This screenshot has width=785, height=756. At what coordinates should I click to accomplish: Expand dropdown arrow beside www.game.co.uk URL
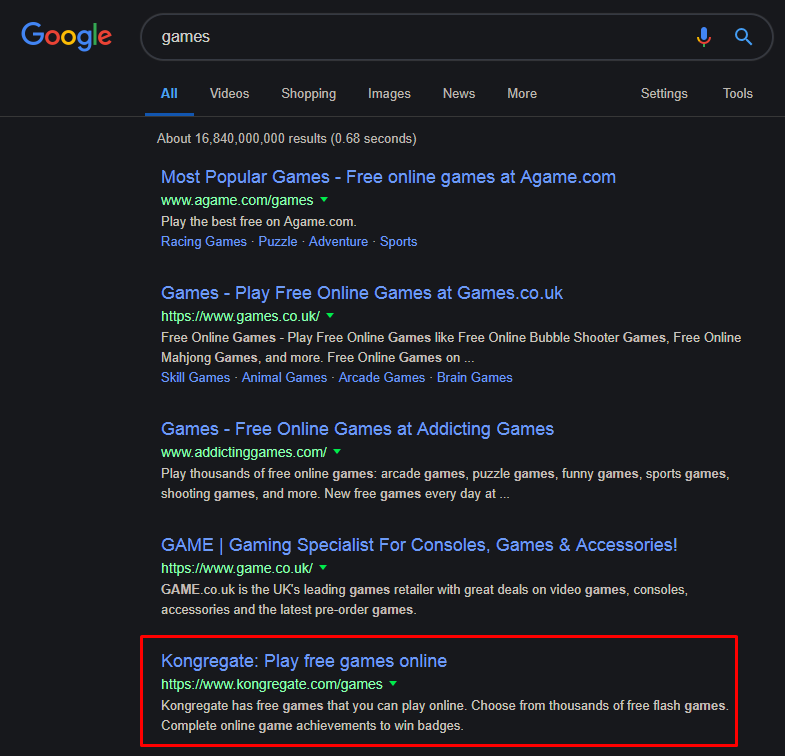pos(323,568)
